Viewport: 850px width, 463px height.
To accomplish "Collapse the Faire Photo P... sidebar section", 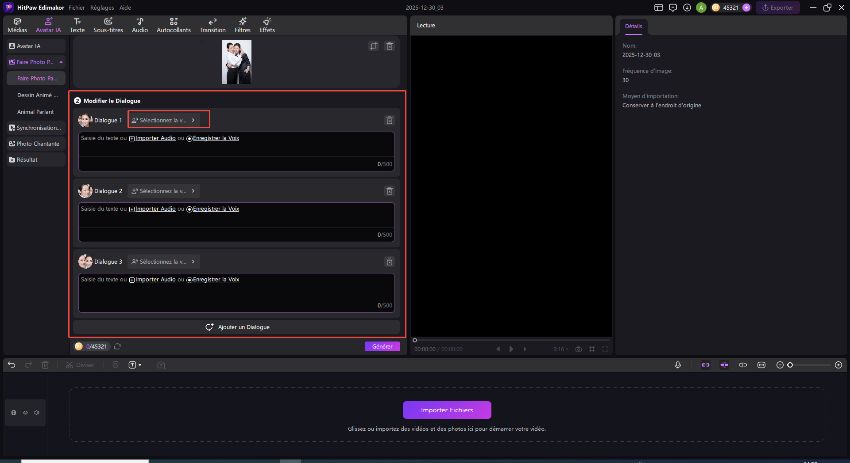I will [61, 62].
